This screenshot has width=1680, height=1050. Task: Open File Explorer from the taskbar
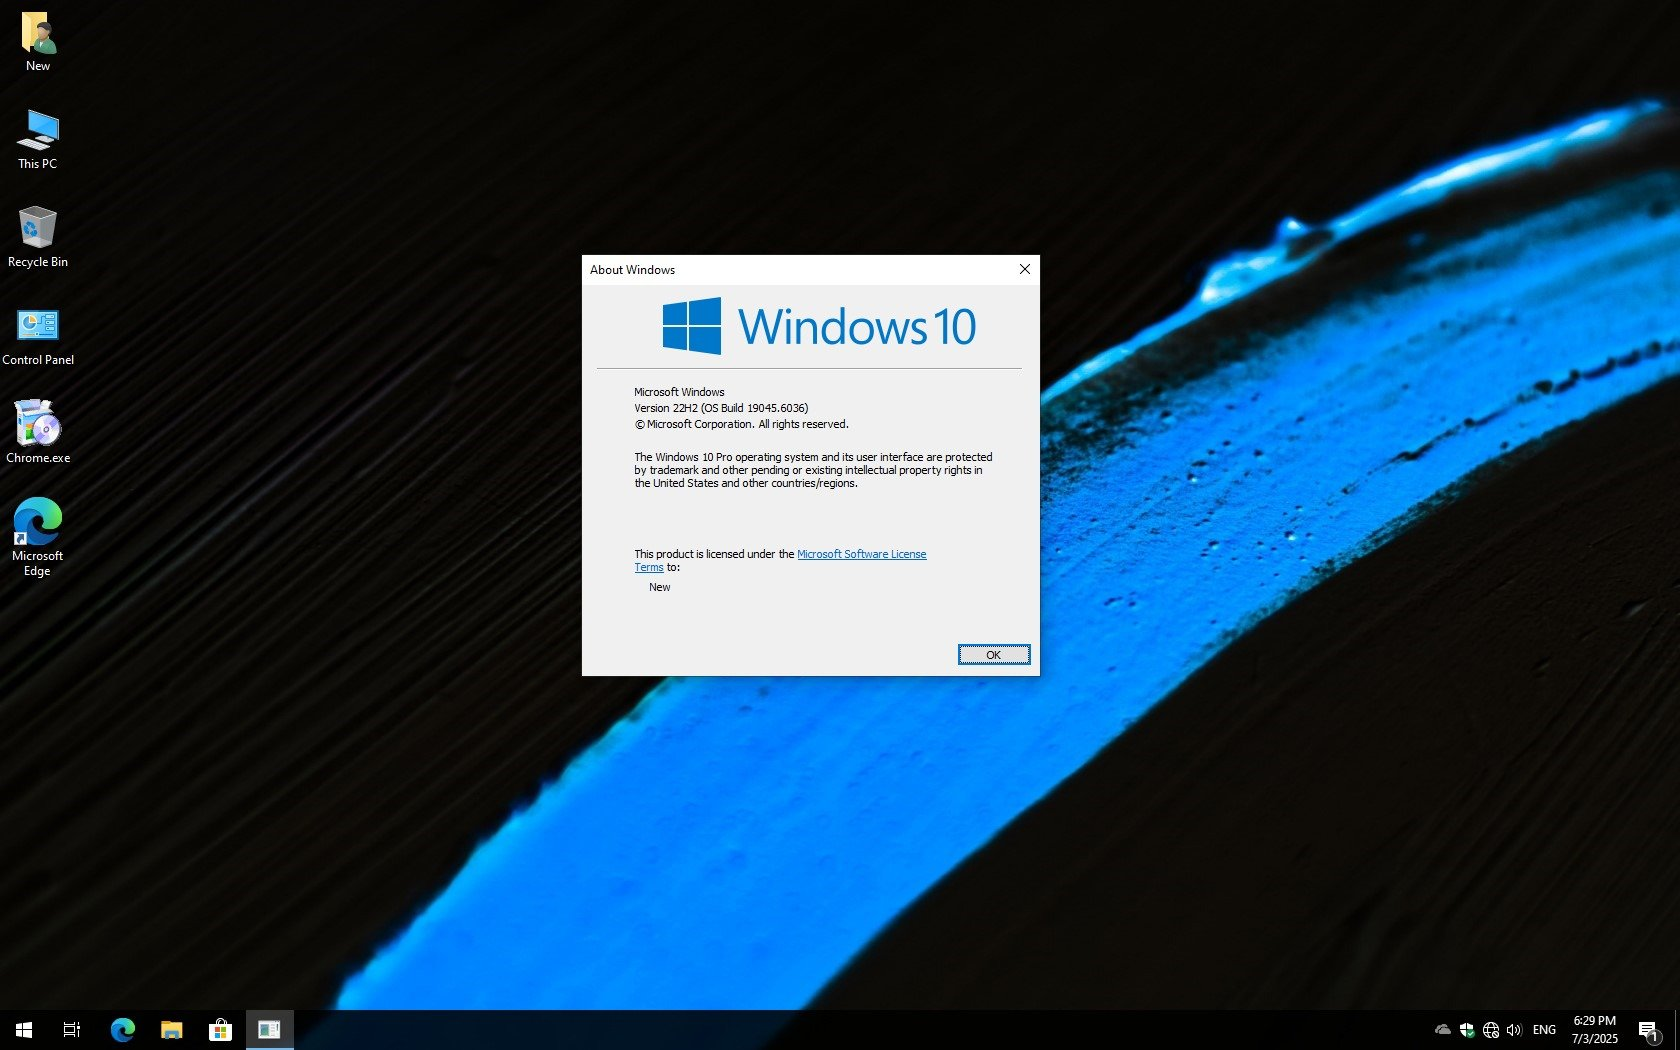[x=170, y=1029]
